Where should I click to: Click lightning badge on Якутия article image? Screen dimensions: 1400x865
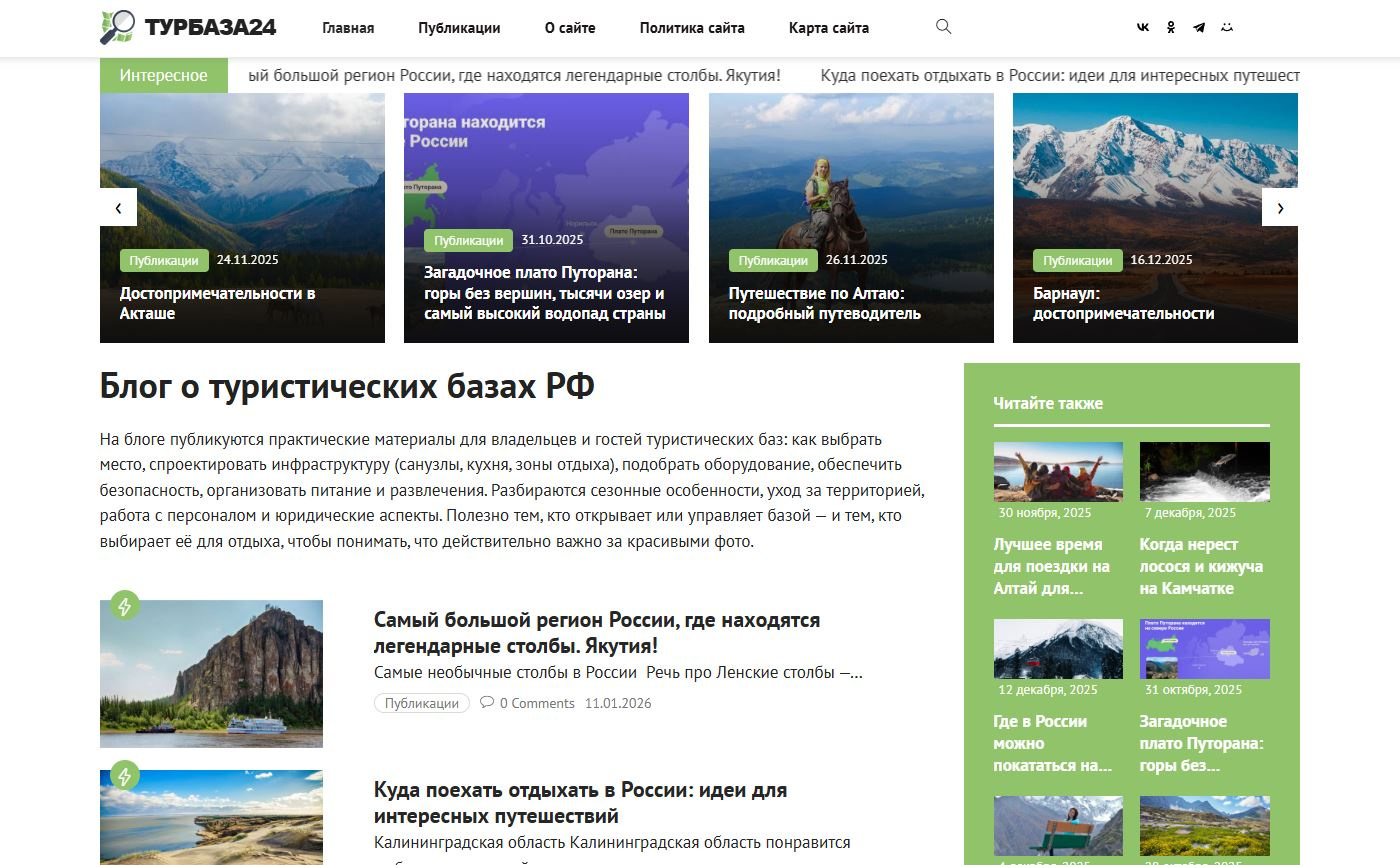[124, 605]
